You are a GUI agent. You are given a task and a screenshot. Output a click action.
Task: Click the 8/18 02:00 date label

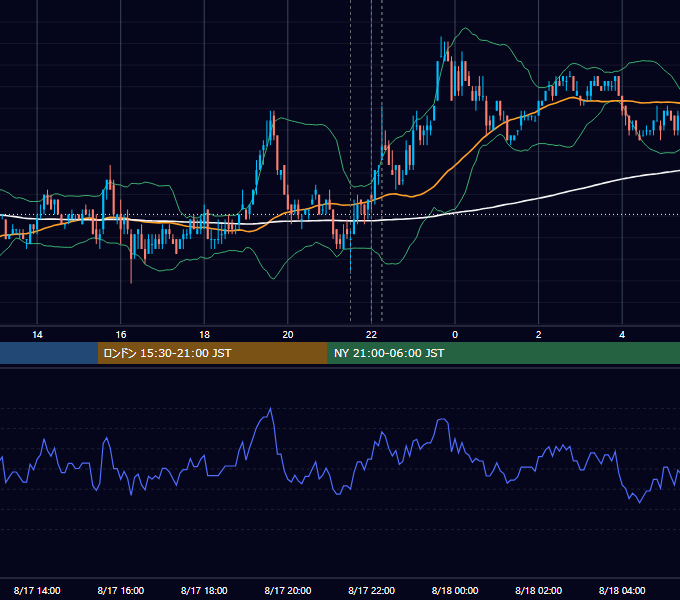pos(539,590)
